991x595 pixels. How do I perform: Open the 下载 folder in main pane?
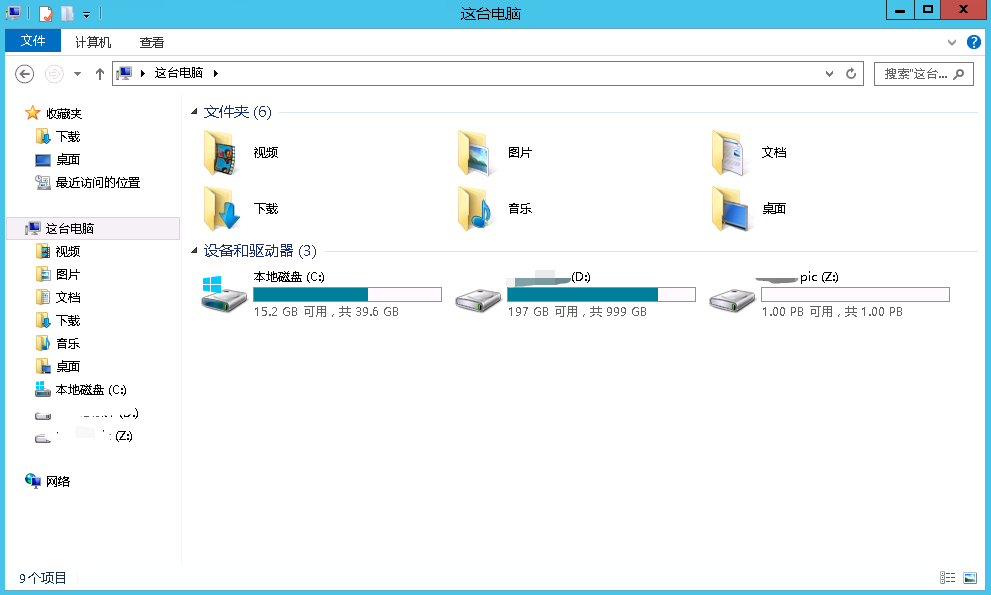(241, 209)
